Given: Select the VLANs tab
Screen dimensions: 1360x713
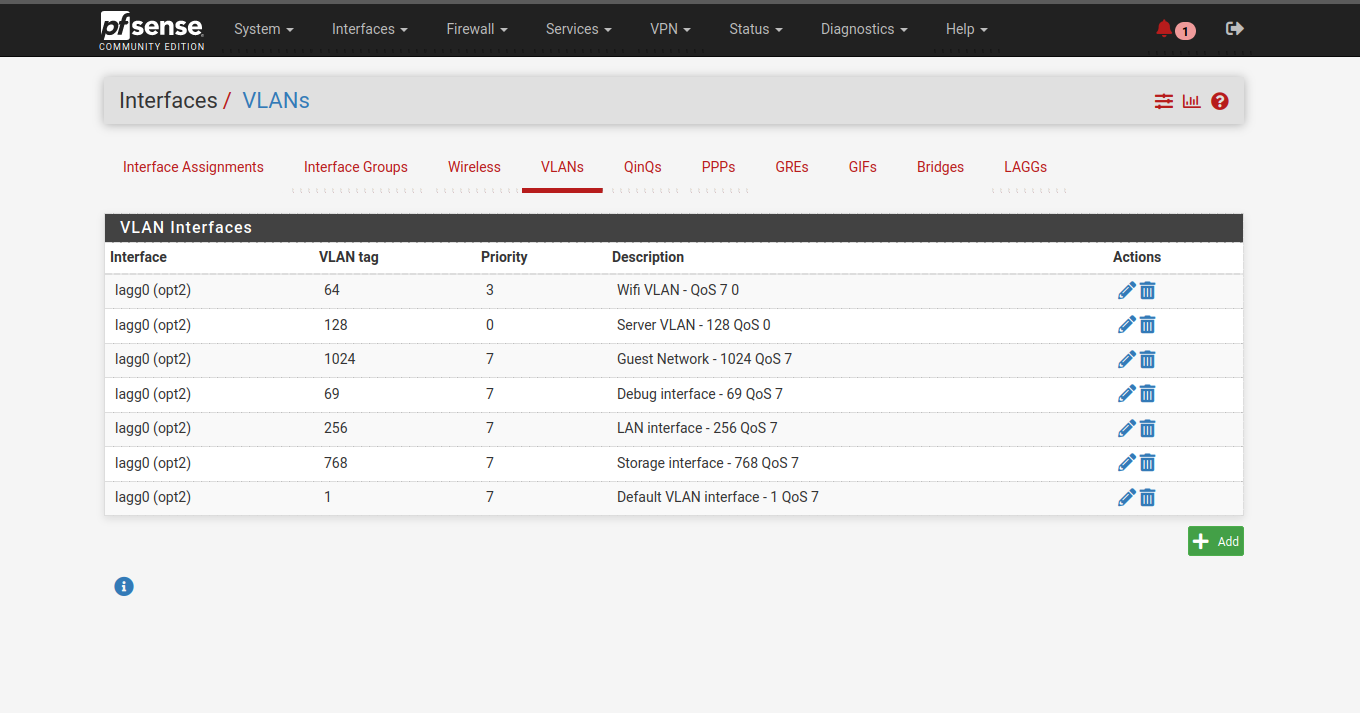Looking at the screenshot, I should tap(562, 167).
